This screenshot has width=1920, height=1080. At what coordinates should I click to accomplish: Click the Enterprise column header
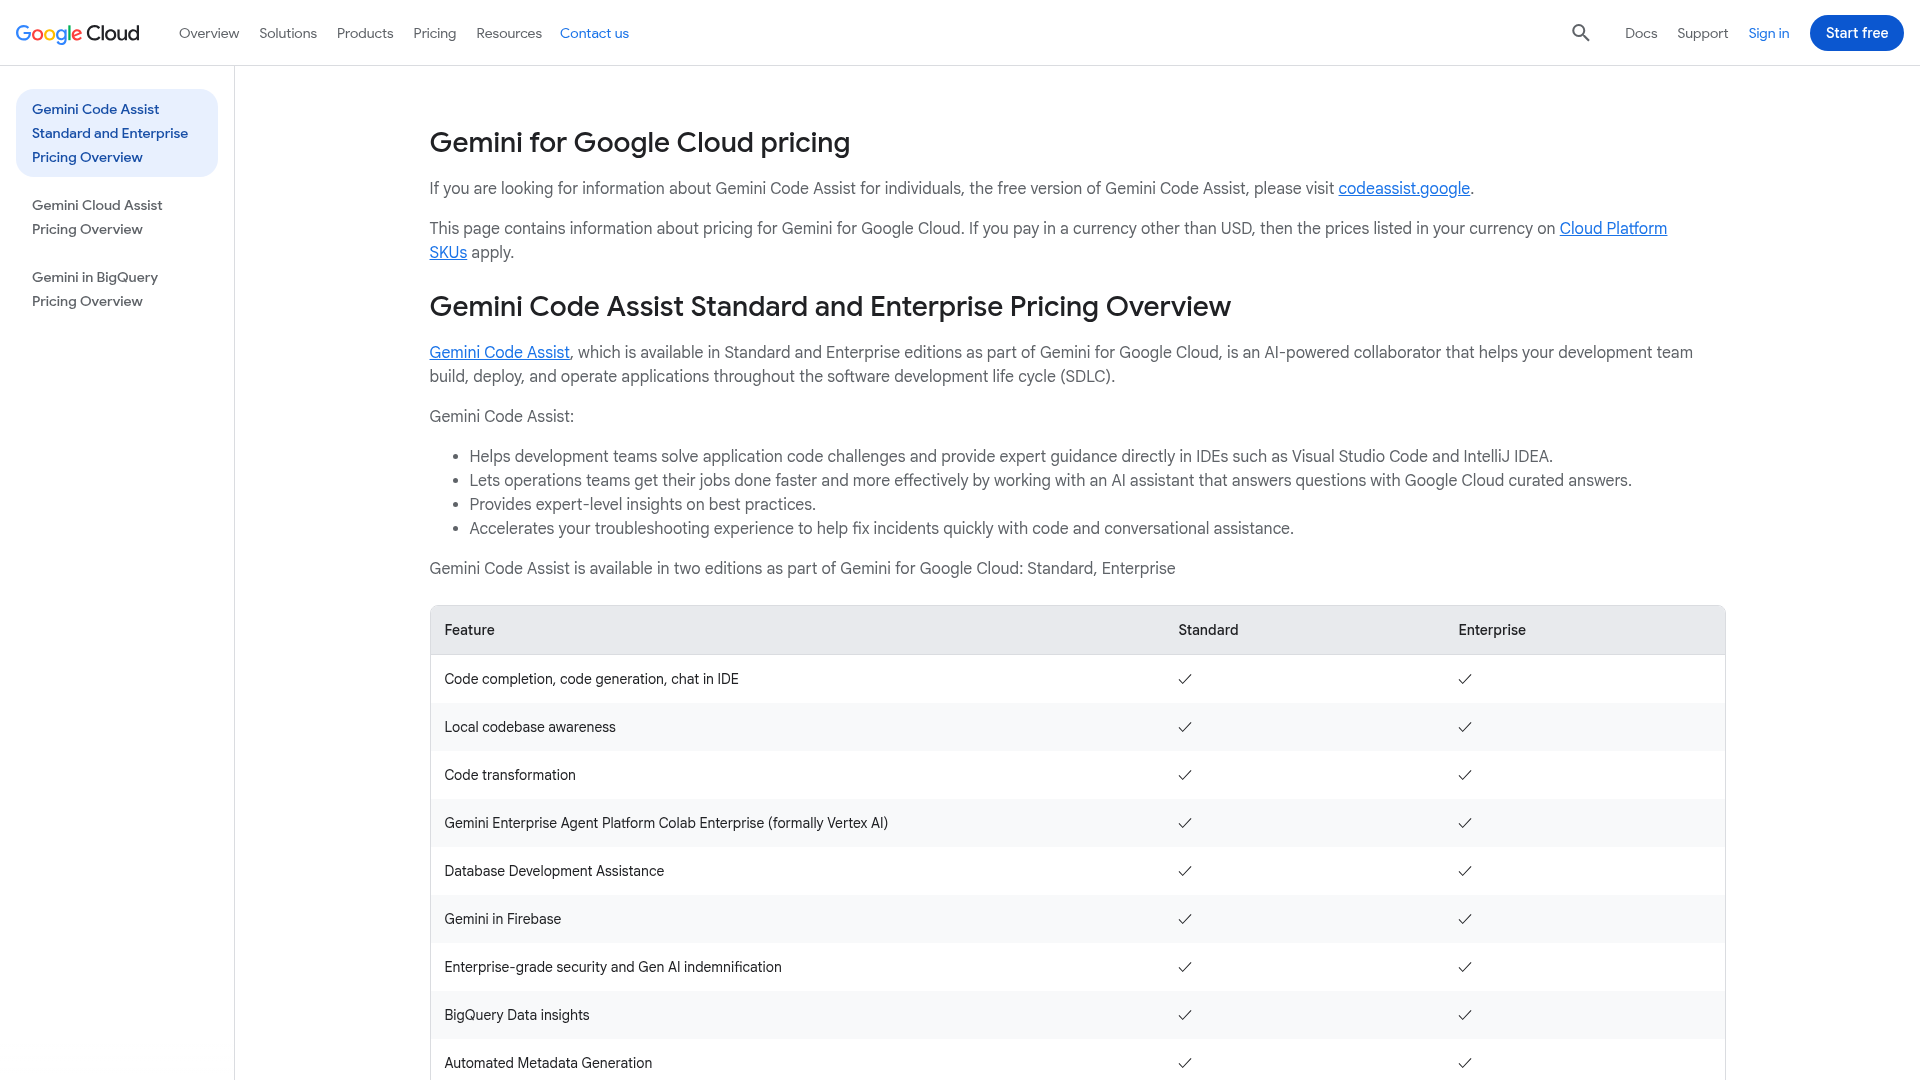click(x=1491, y=630)
